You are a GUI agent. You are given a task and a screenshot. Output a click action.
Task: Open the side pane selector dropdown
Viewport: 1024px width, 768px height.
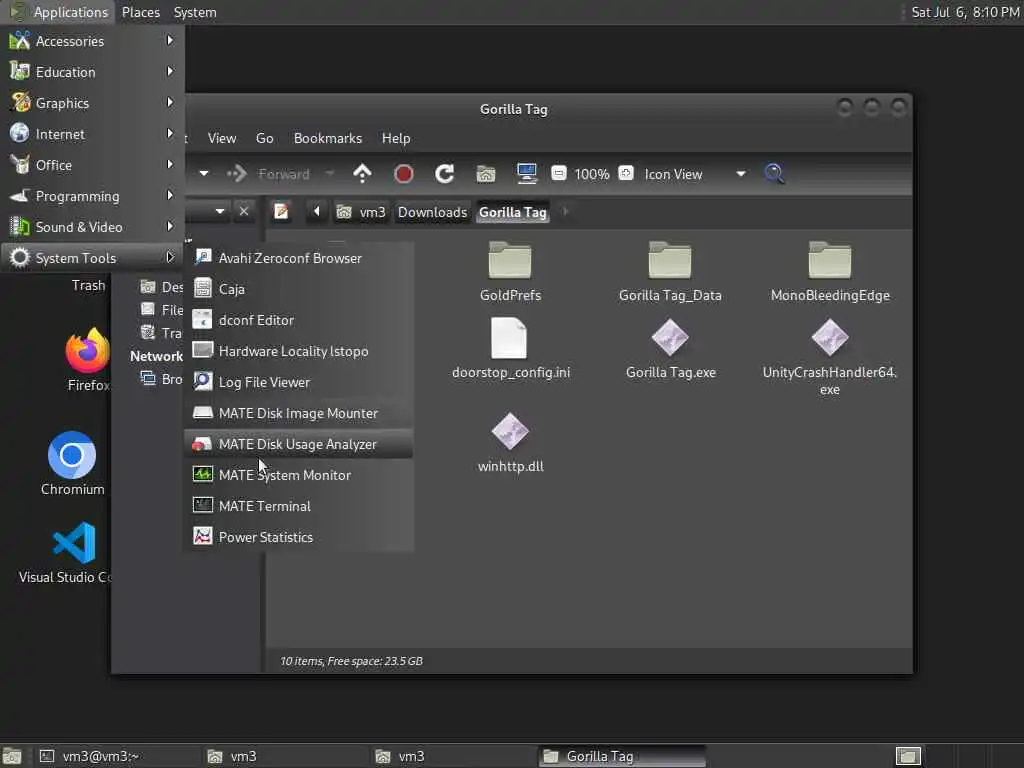(x=219, y=211)
